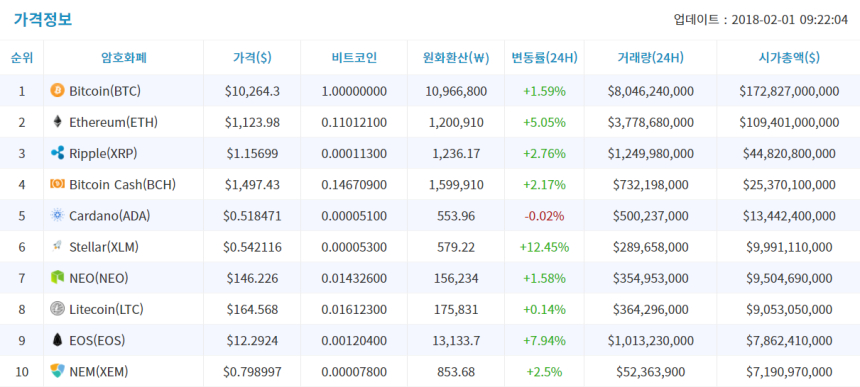Screen dimensions: 860x387
Task: Click the -0.02% Cardano change value
Action: (x=545, y=216)
